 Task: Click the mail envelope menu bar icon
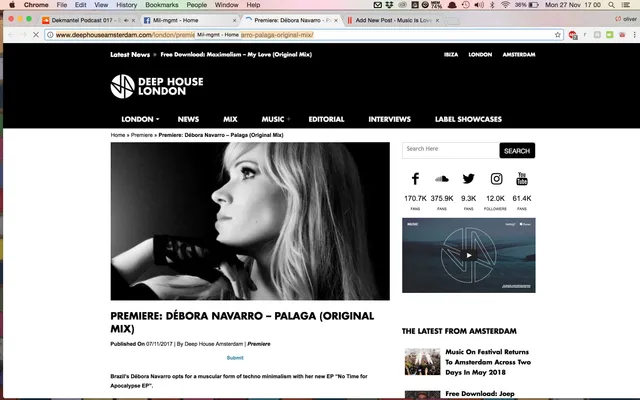[378, 5]
